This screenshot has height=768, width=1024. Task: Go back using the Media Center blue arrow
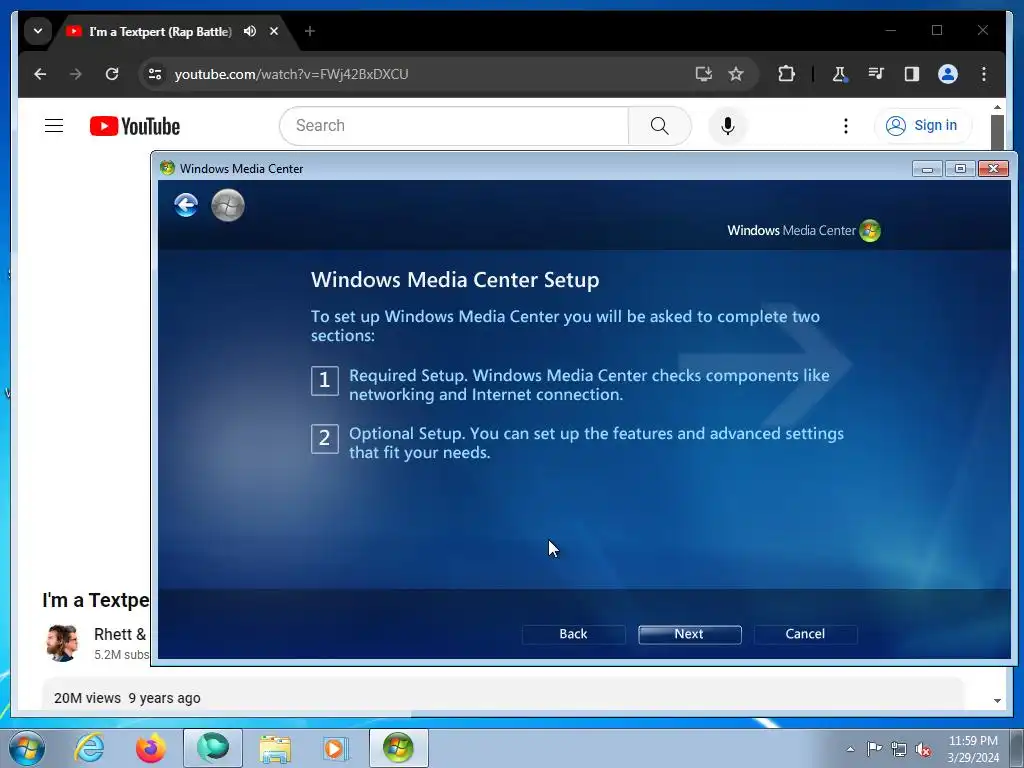click(186, 205)
